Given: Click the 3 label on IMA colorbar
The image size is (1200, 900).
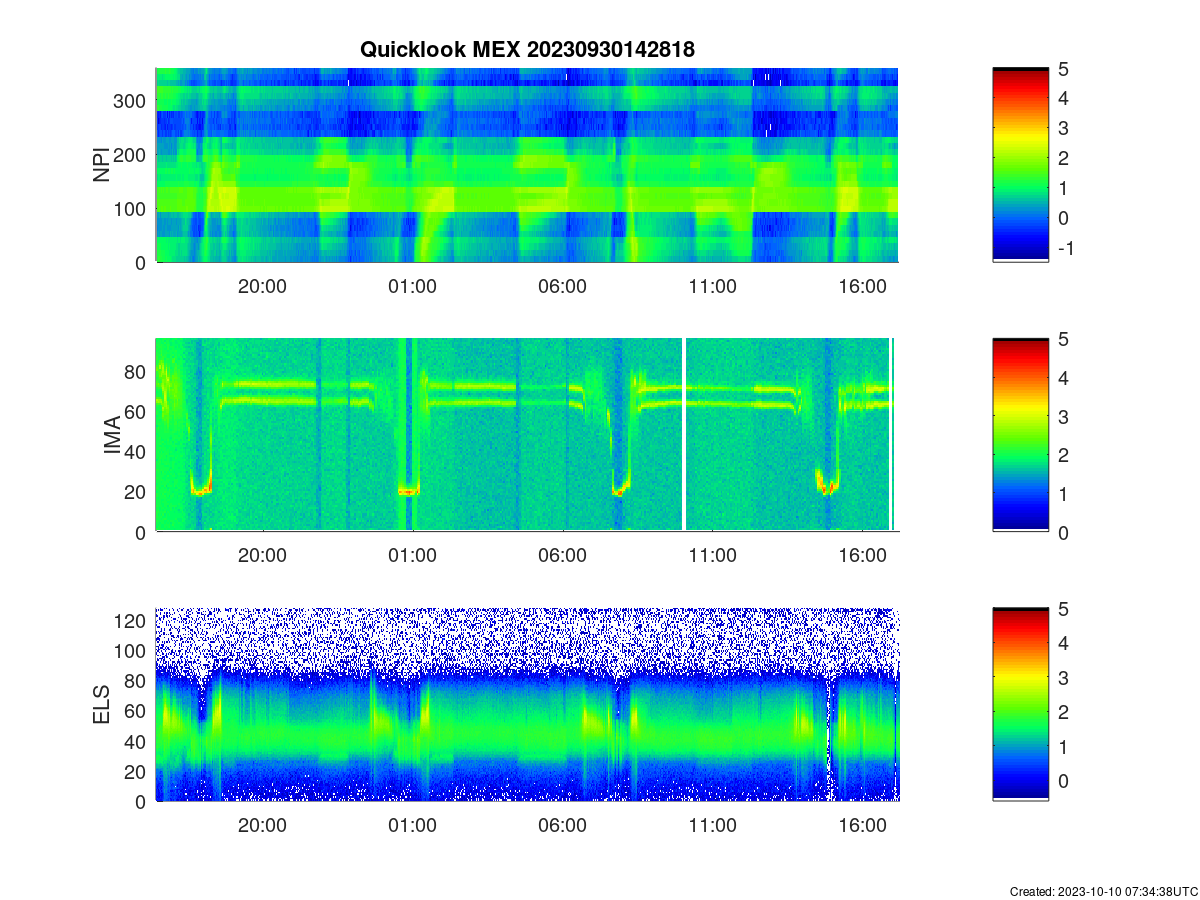Looking at the screenshot, I should 1063,416.
